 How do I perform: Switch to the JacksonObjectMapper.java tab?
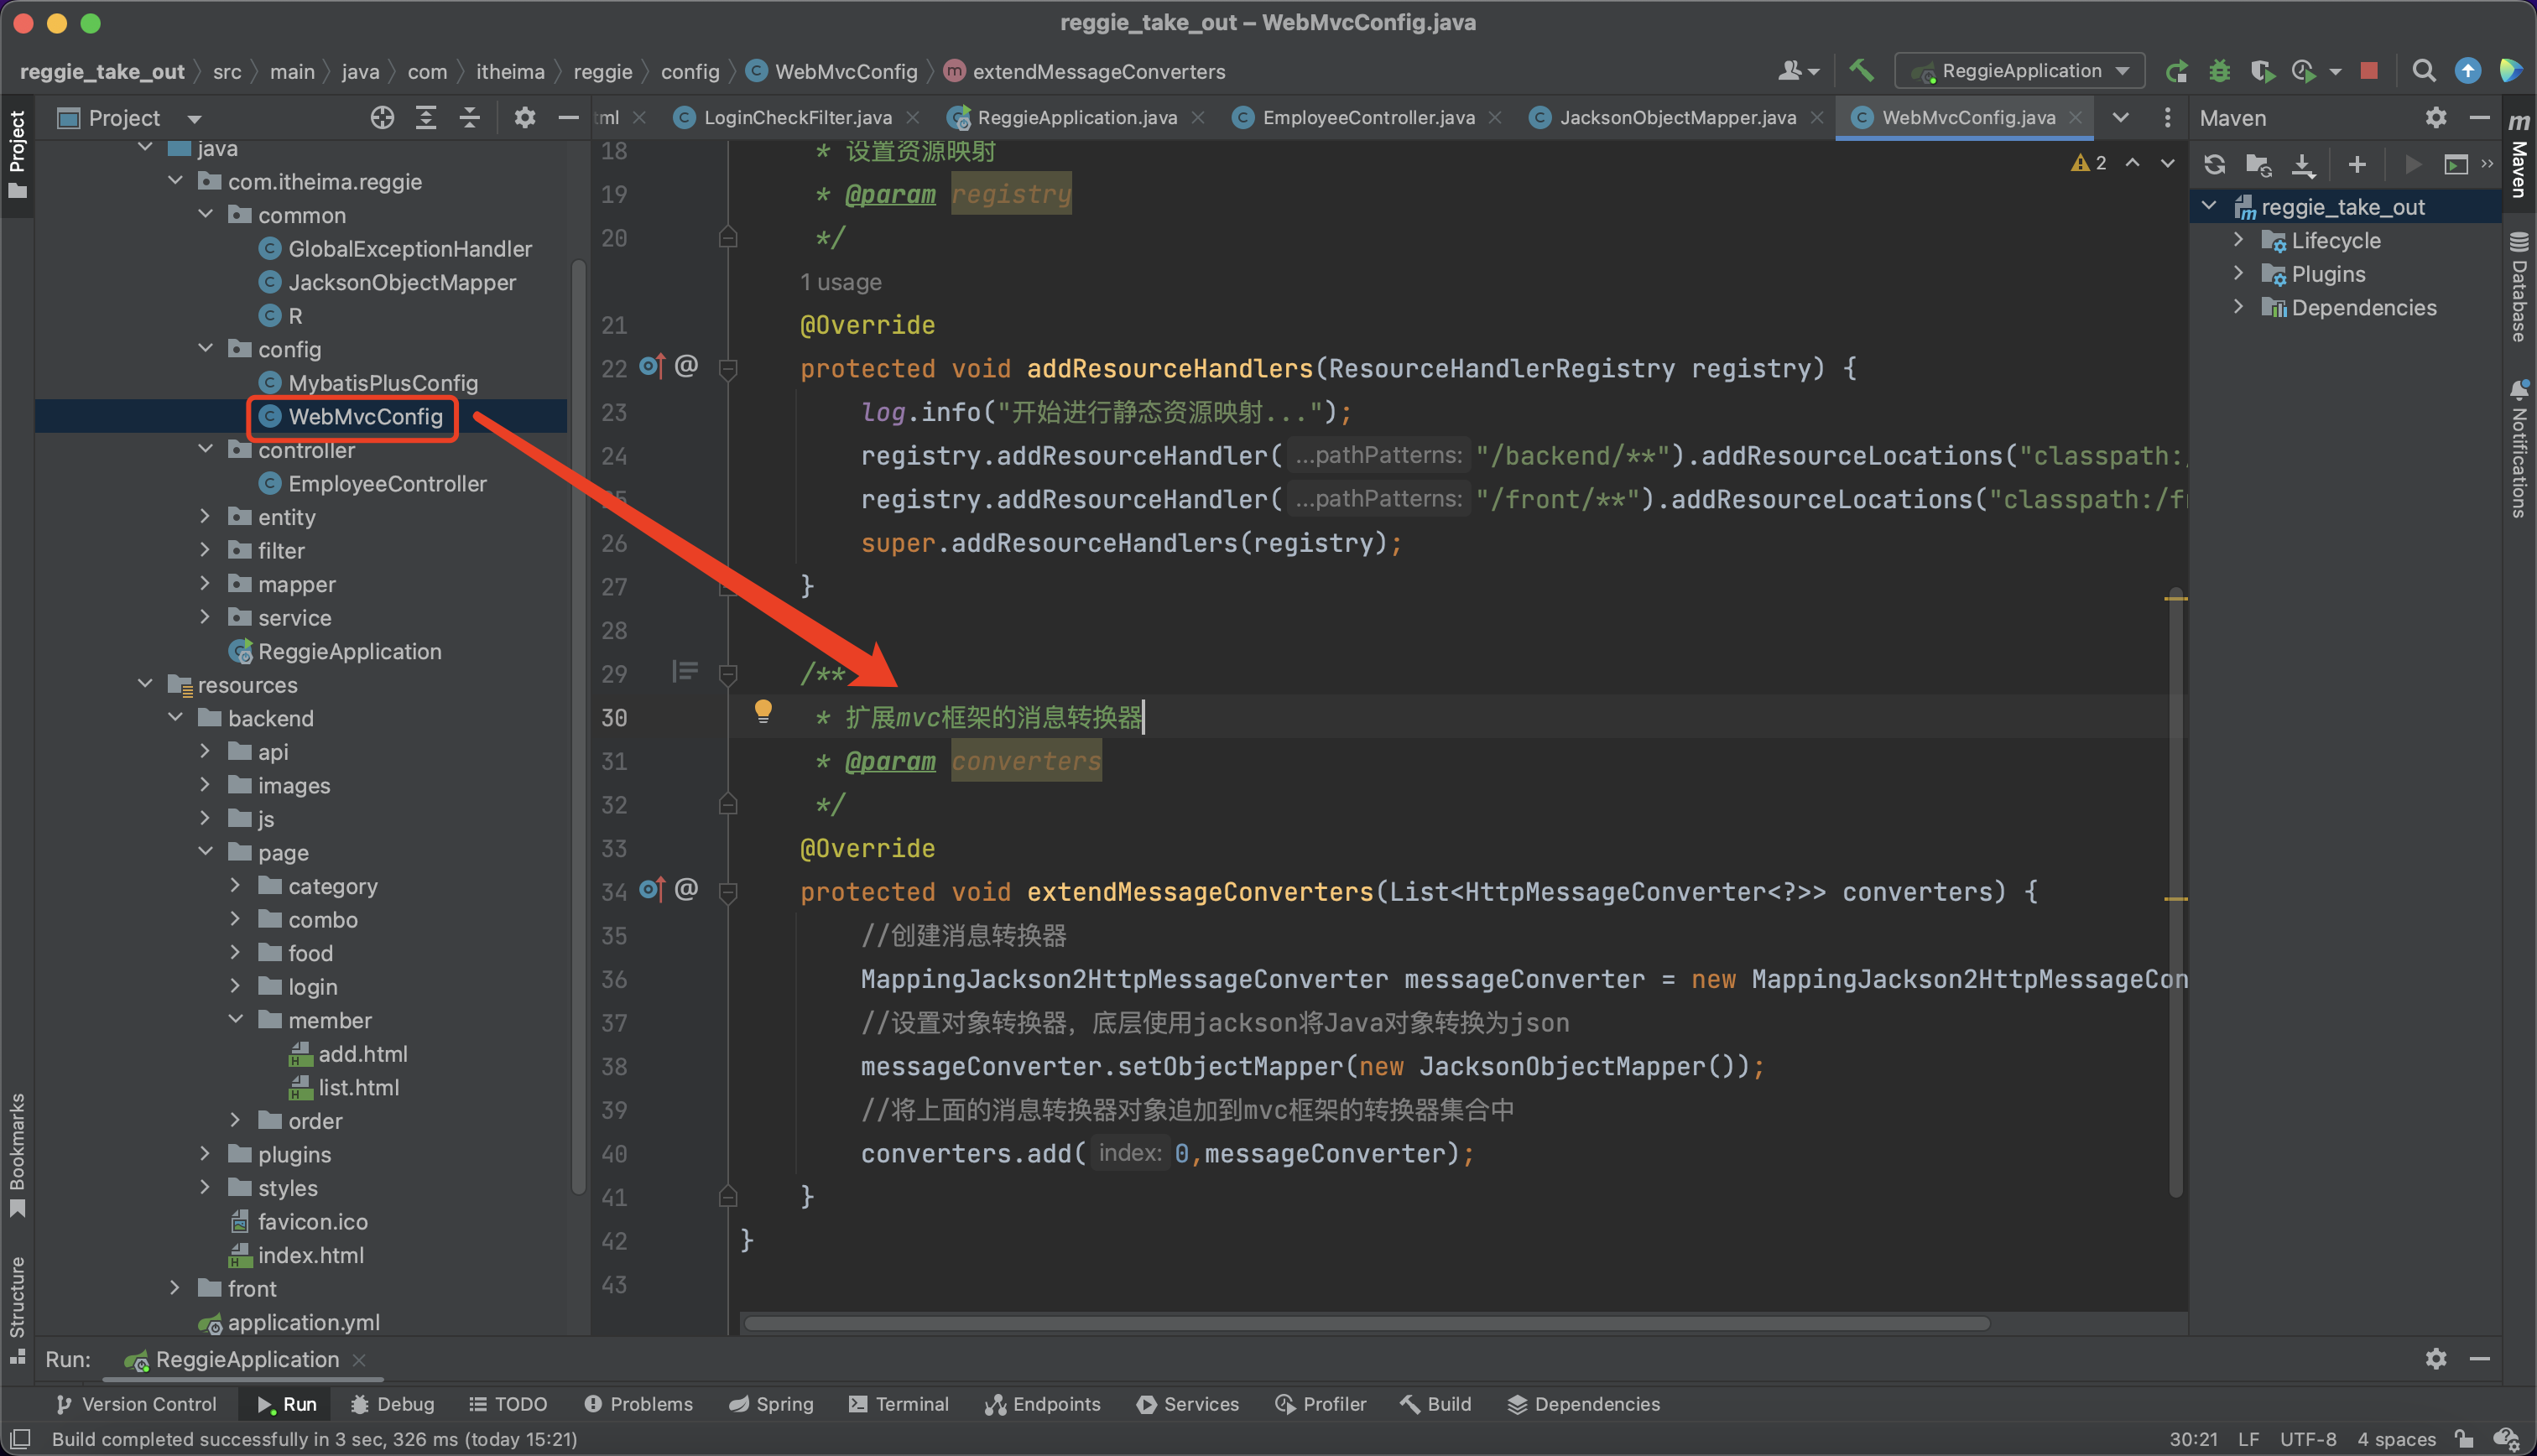point(1676,118)
